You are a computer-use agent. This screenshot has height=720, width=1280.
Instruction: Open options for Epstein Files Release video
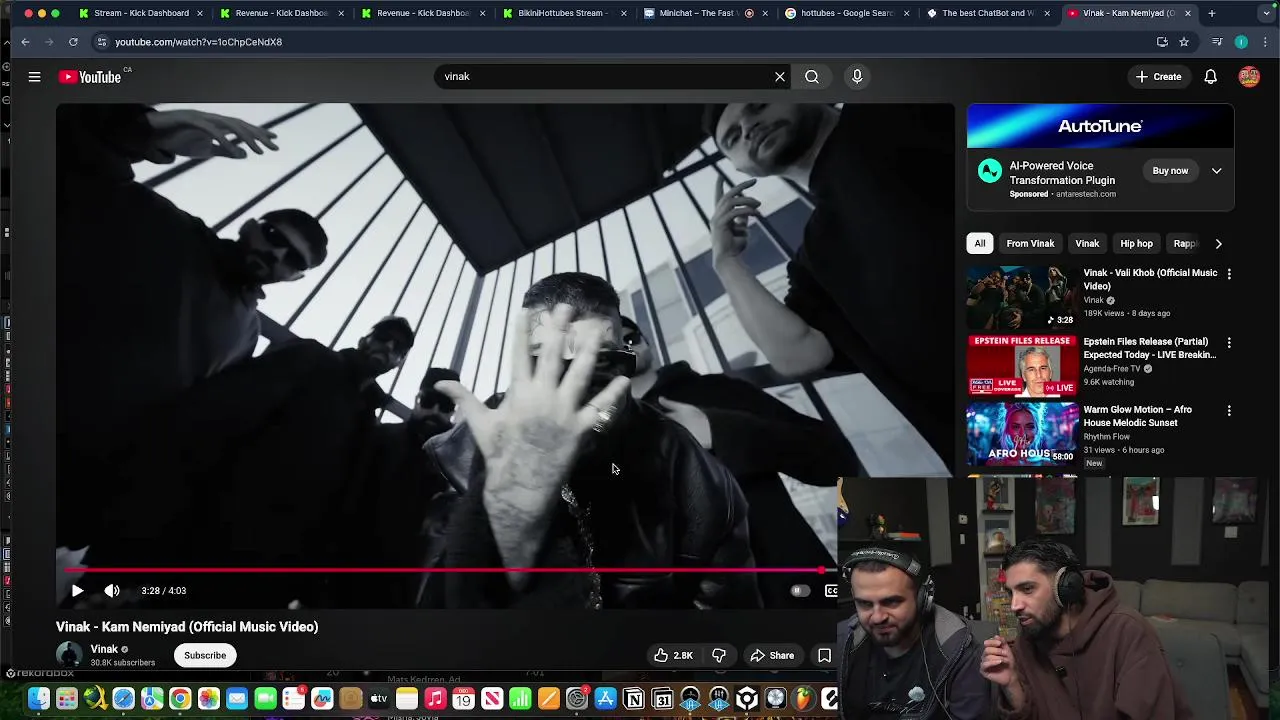click(x=1229, y=343)
